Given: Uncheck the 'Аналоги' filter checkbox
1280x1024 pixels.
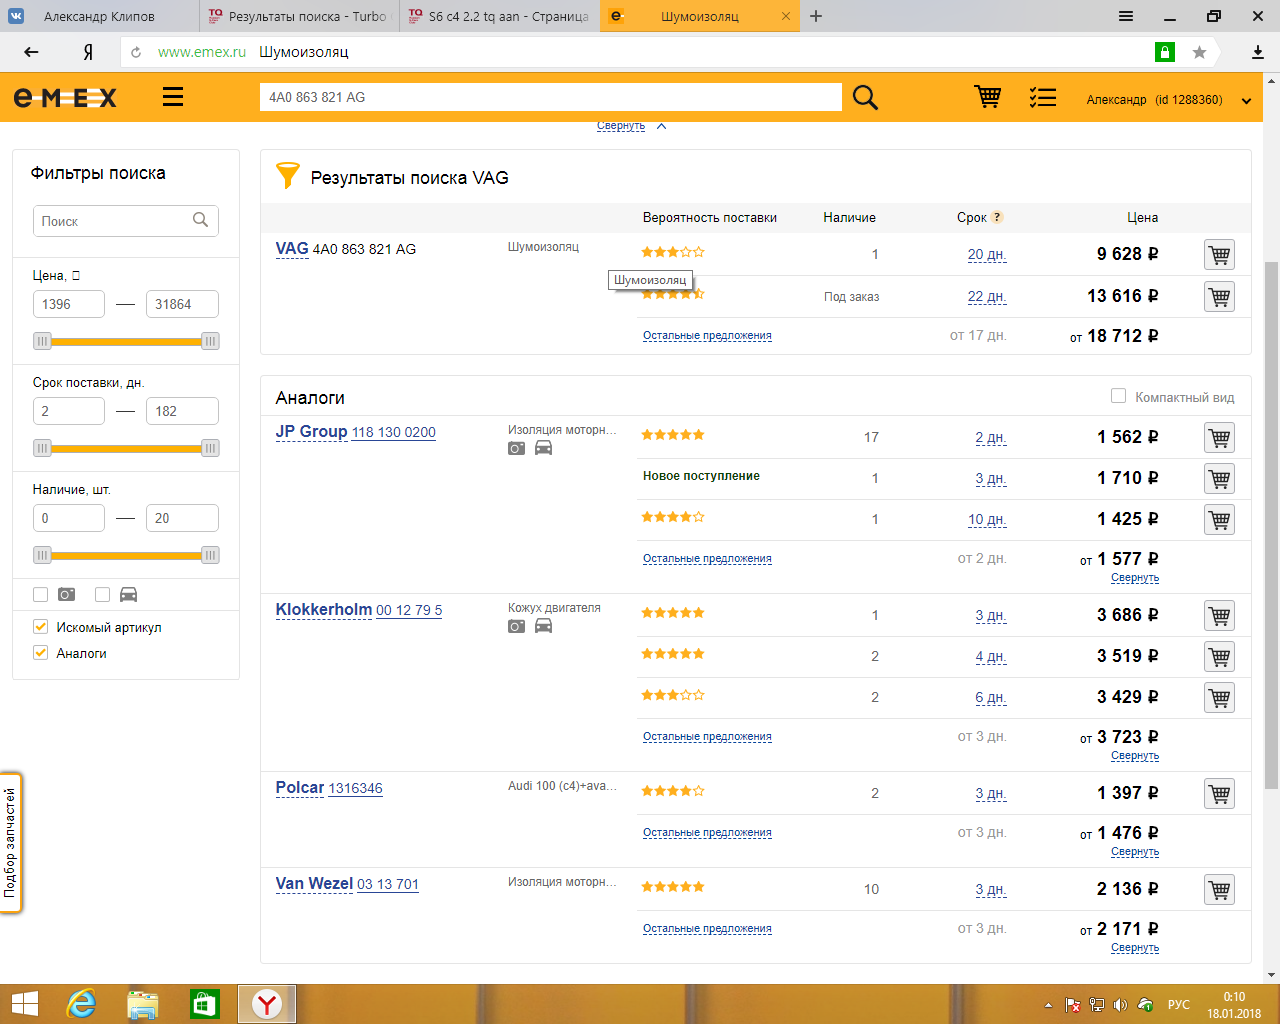Looking at the screenshot, I should tap(41, 653).
